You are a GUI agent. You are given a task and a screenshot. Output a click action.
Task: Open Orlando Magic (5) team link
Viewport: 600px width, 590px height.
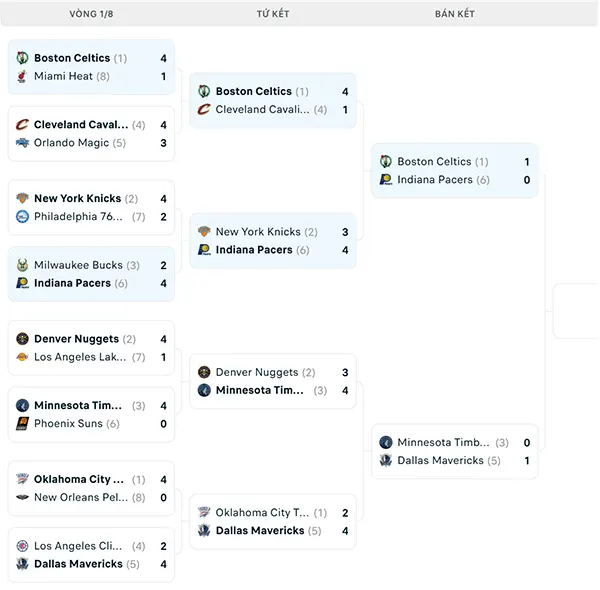[80, 143]
